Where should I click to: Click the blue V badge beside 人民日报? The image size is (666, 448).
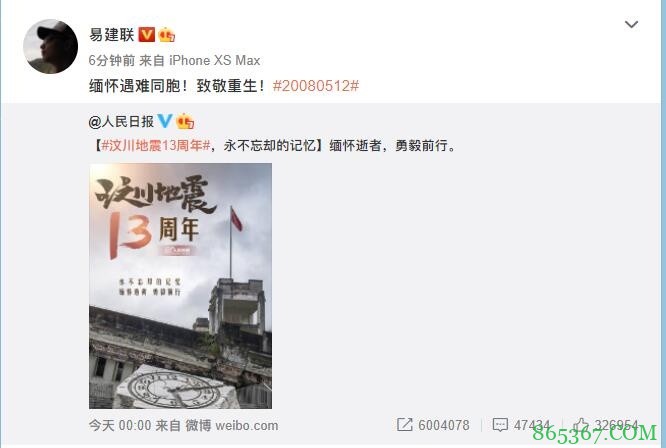(165, 121)
